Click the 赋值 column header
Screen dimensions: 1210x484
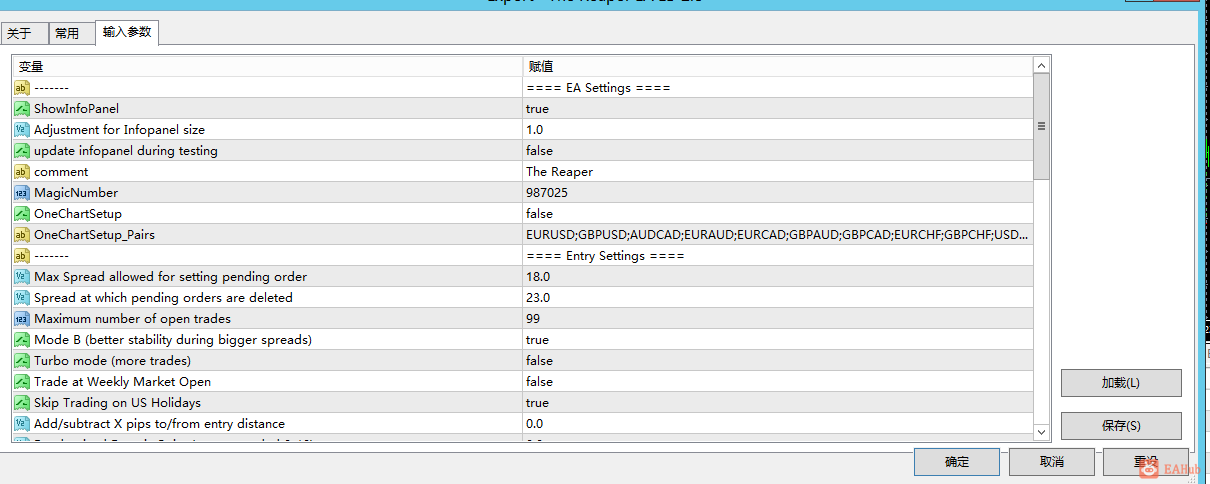tap(777, 66)
